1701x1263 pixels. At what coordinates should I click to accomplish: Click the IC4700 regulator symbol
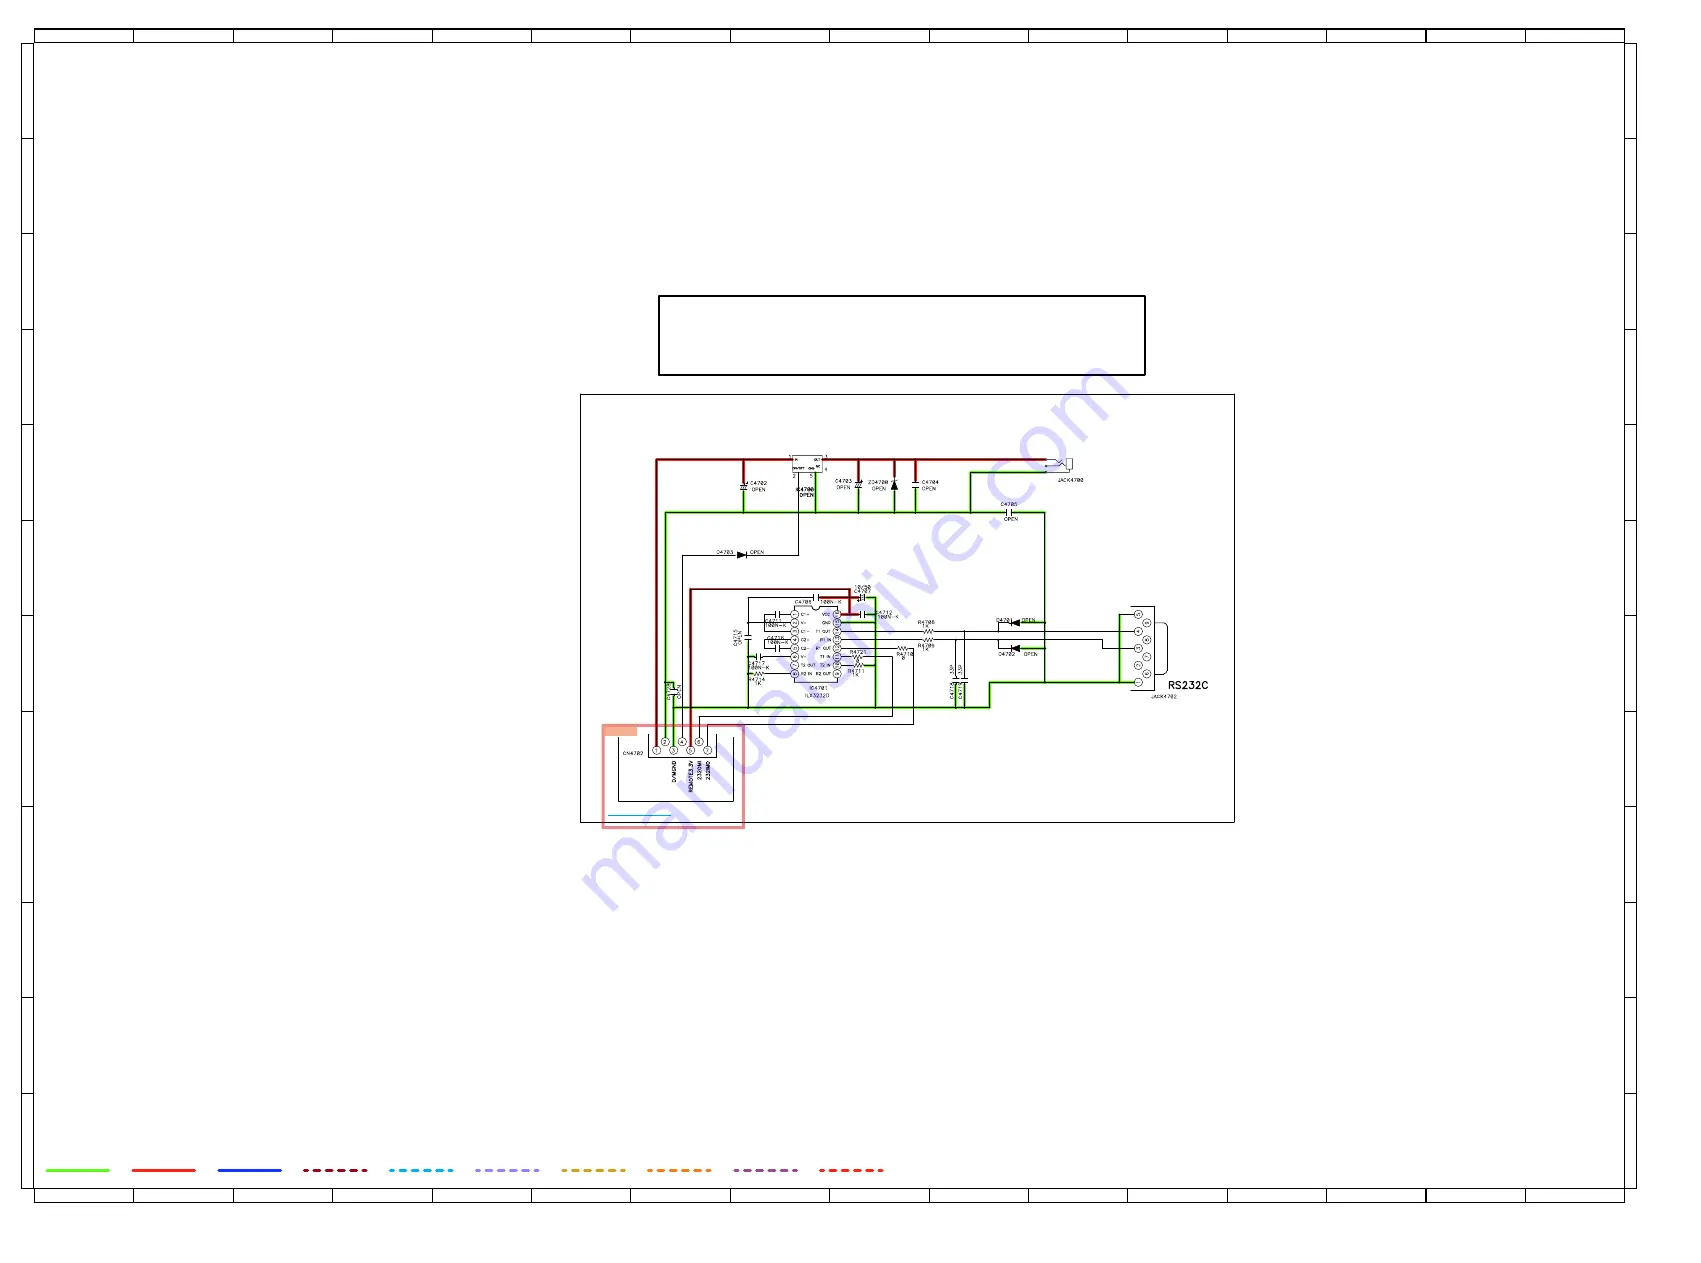pyautogui.click(x=807, y=464)
